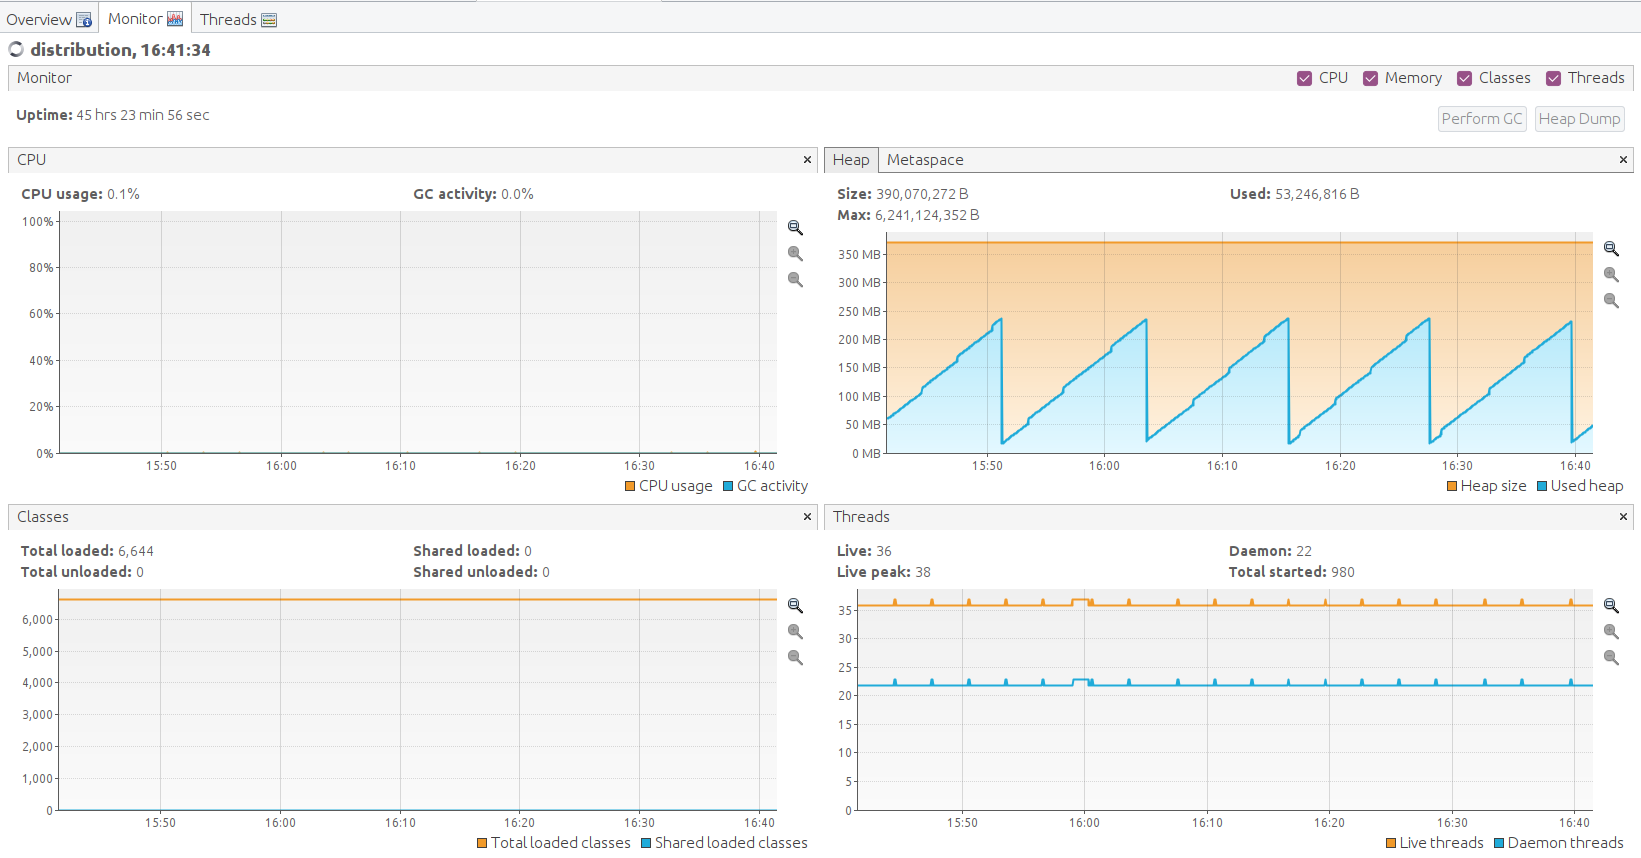Zoom in on the CPU usage chart
The height and width of the screenshot is (858, 1641).
click(x=795, y=254)
